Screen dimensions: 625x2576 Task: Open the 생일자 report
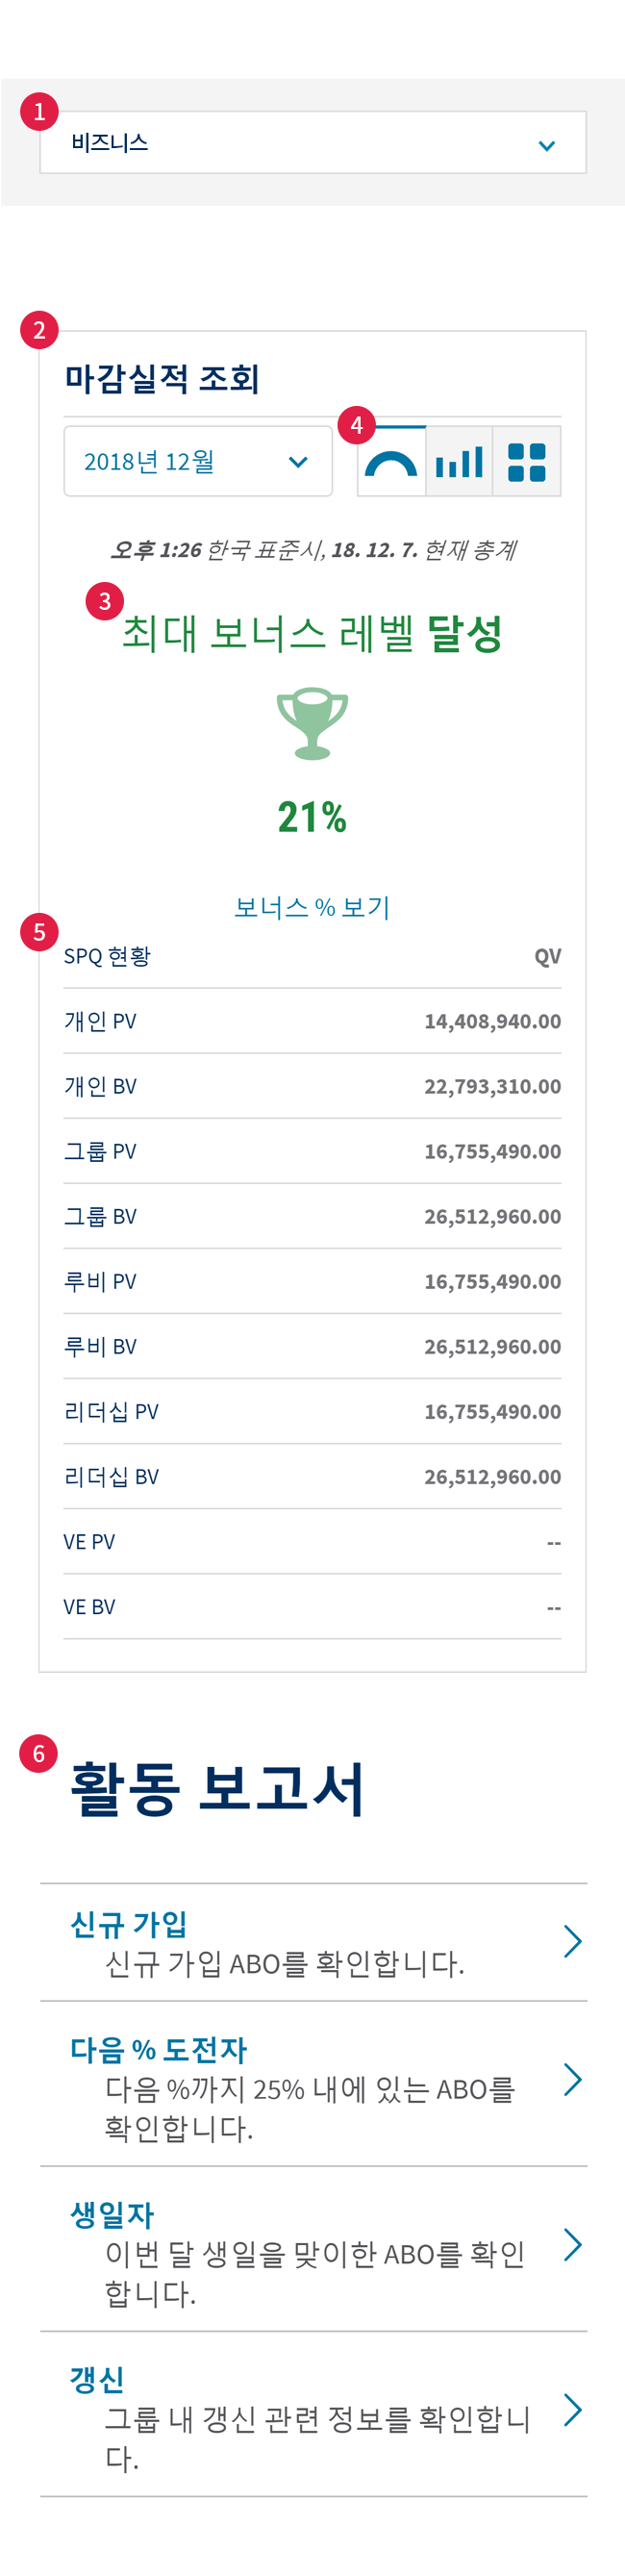tap(313, 2248)
